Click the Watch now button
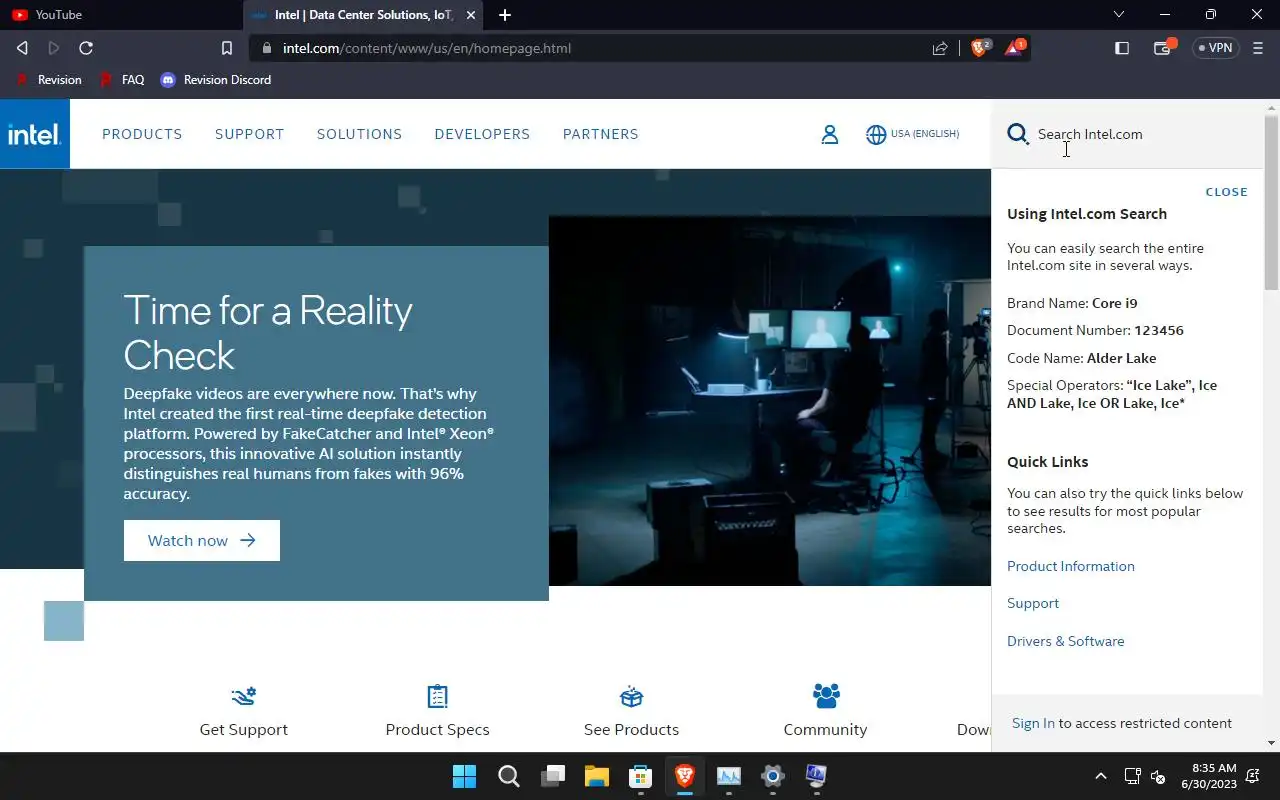Screen dimensions: 1280x800 [x=202, y=541]
